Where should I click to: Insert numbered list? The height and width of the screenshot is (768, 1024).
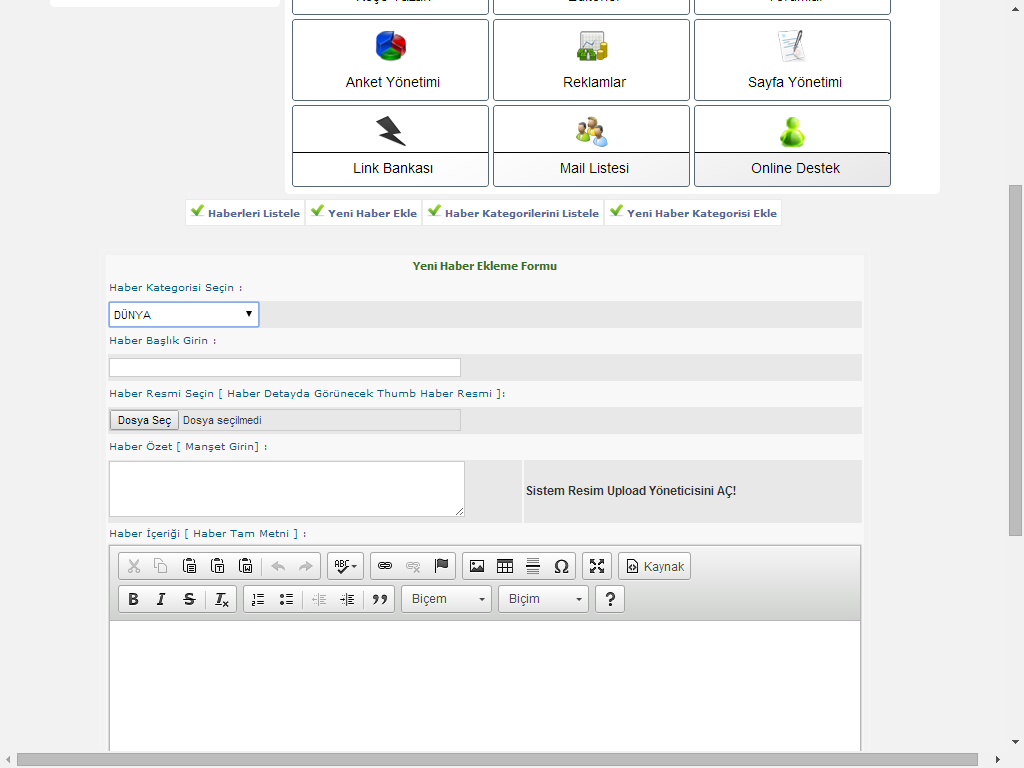258,600
